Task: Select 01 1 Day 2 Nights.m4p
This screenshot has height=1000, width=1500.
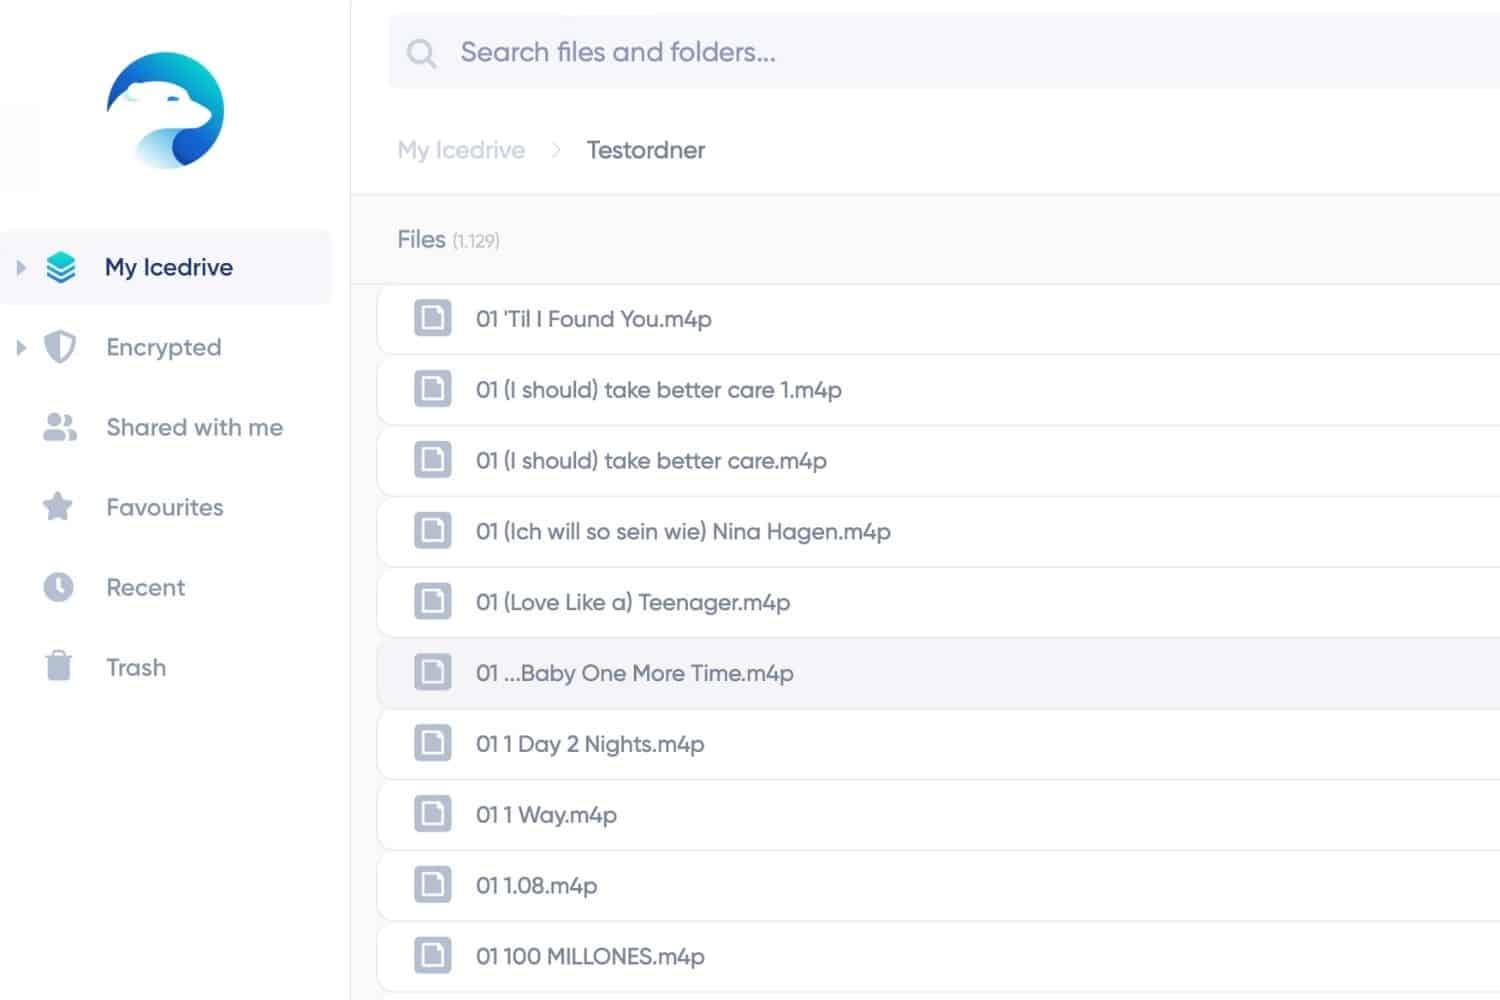Action: click(x=939, y=745)
